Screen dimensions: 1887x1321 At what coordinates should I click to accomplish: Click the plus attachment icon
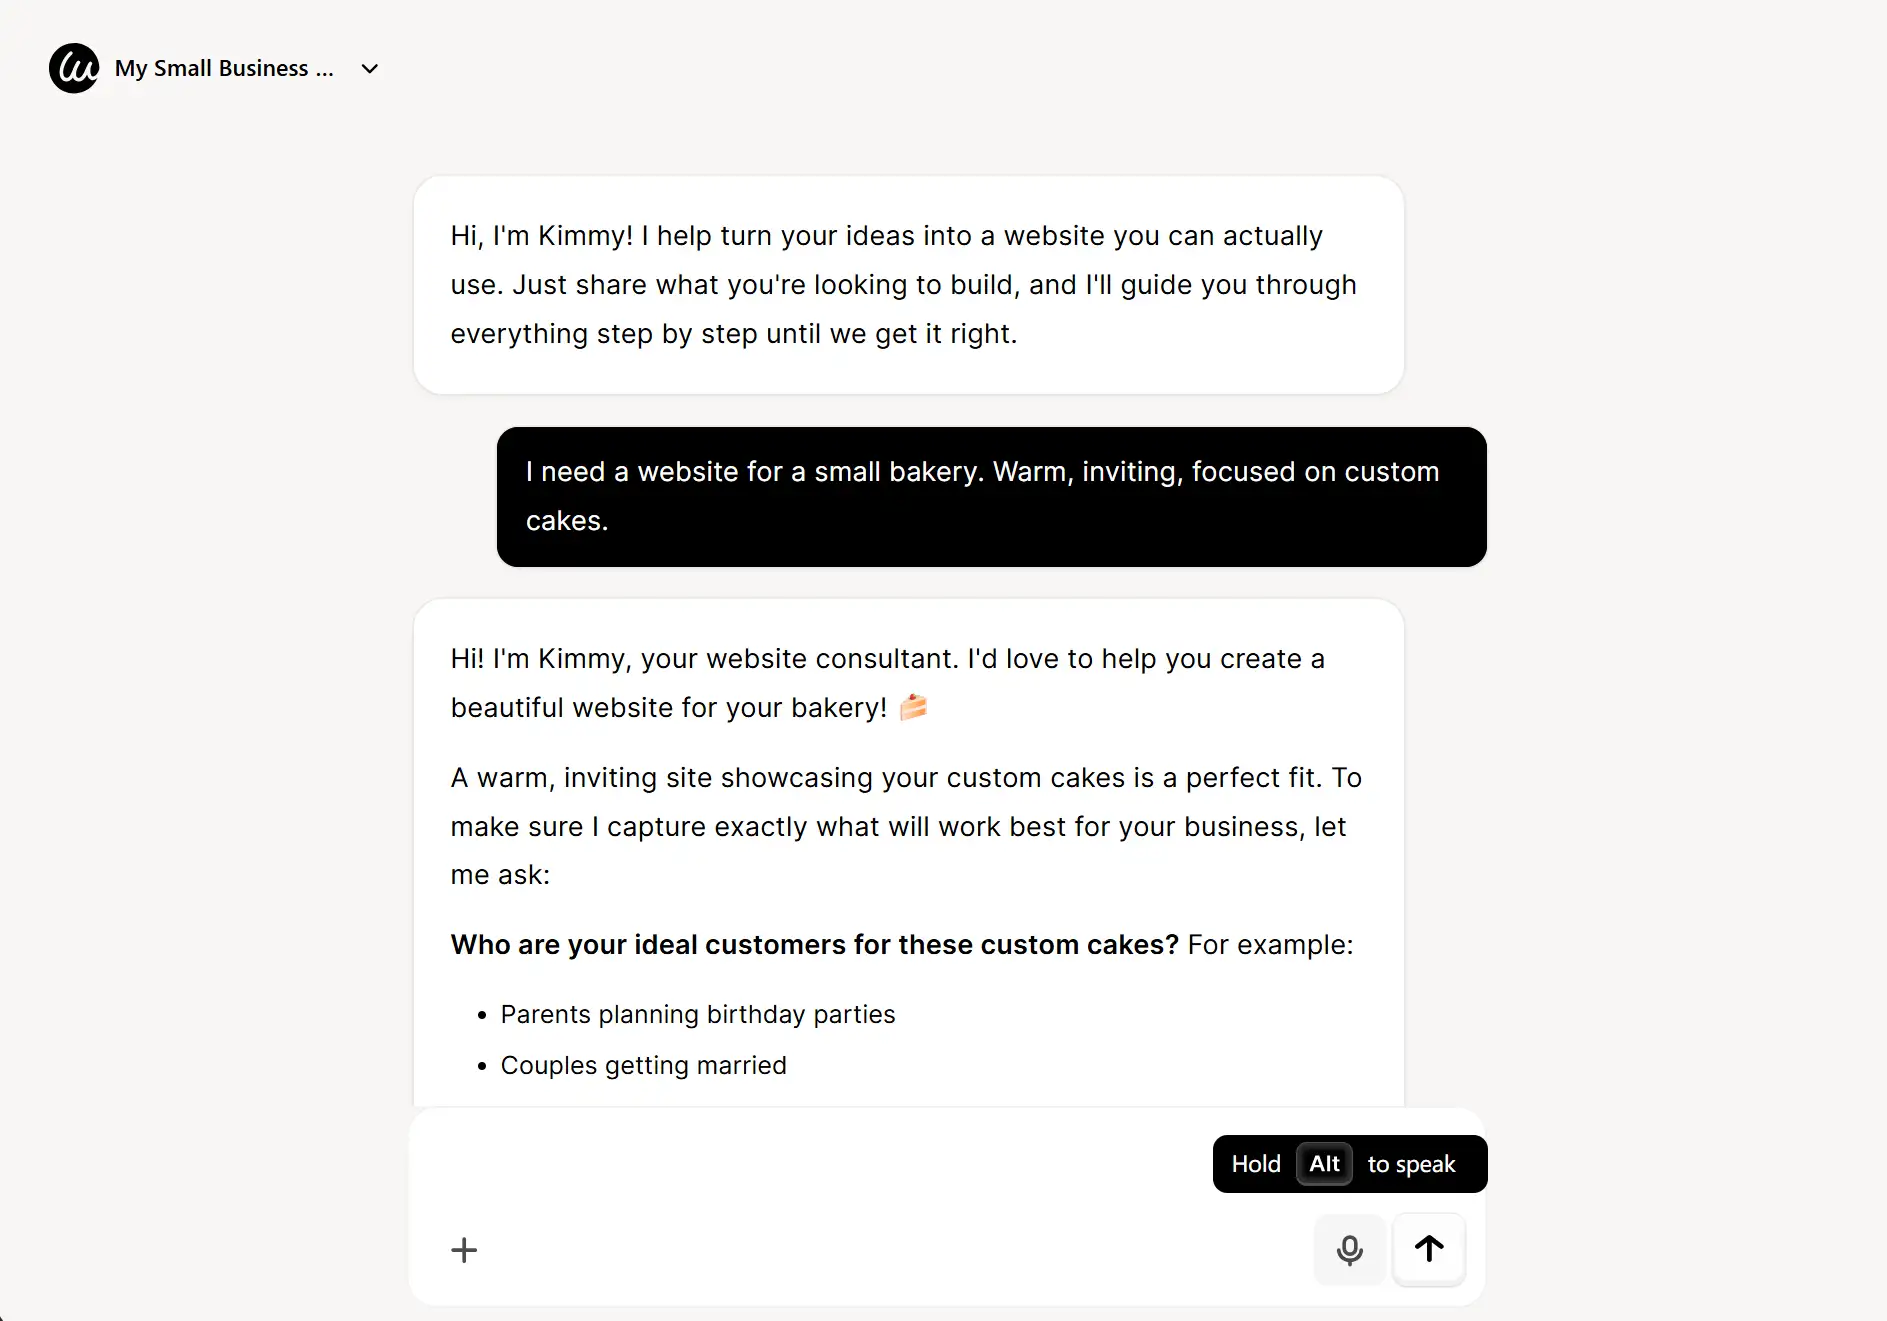click(x=464, y=1250)
